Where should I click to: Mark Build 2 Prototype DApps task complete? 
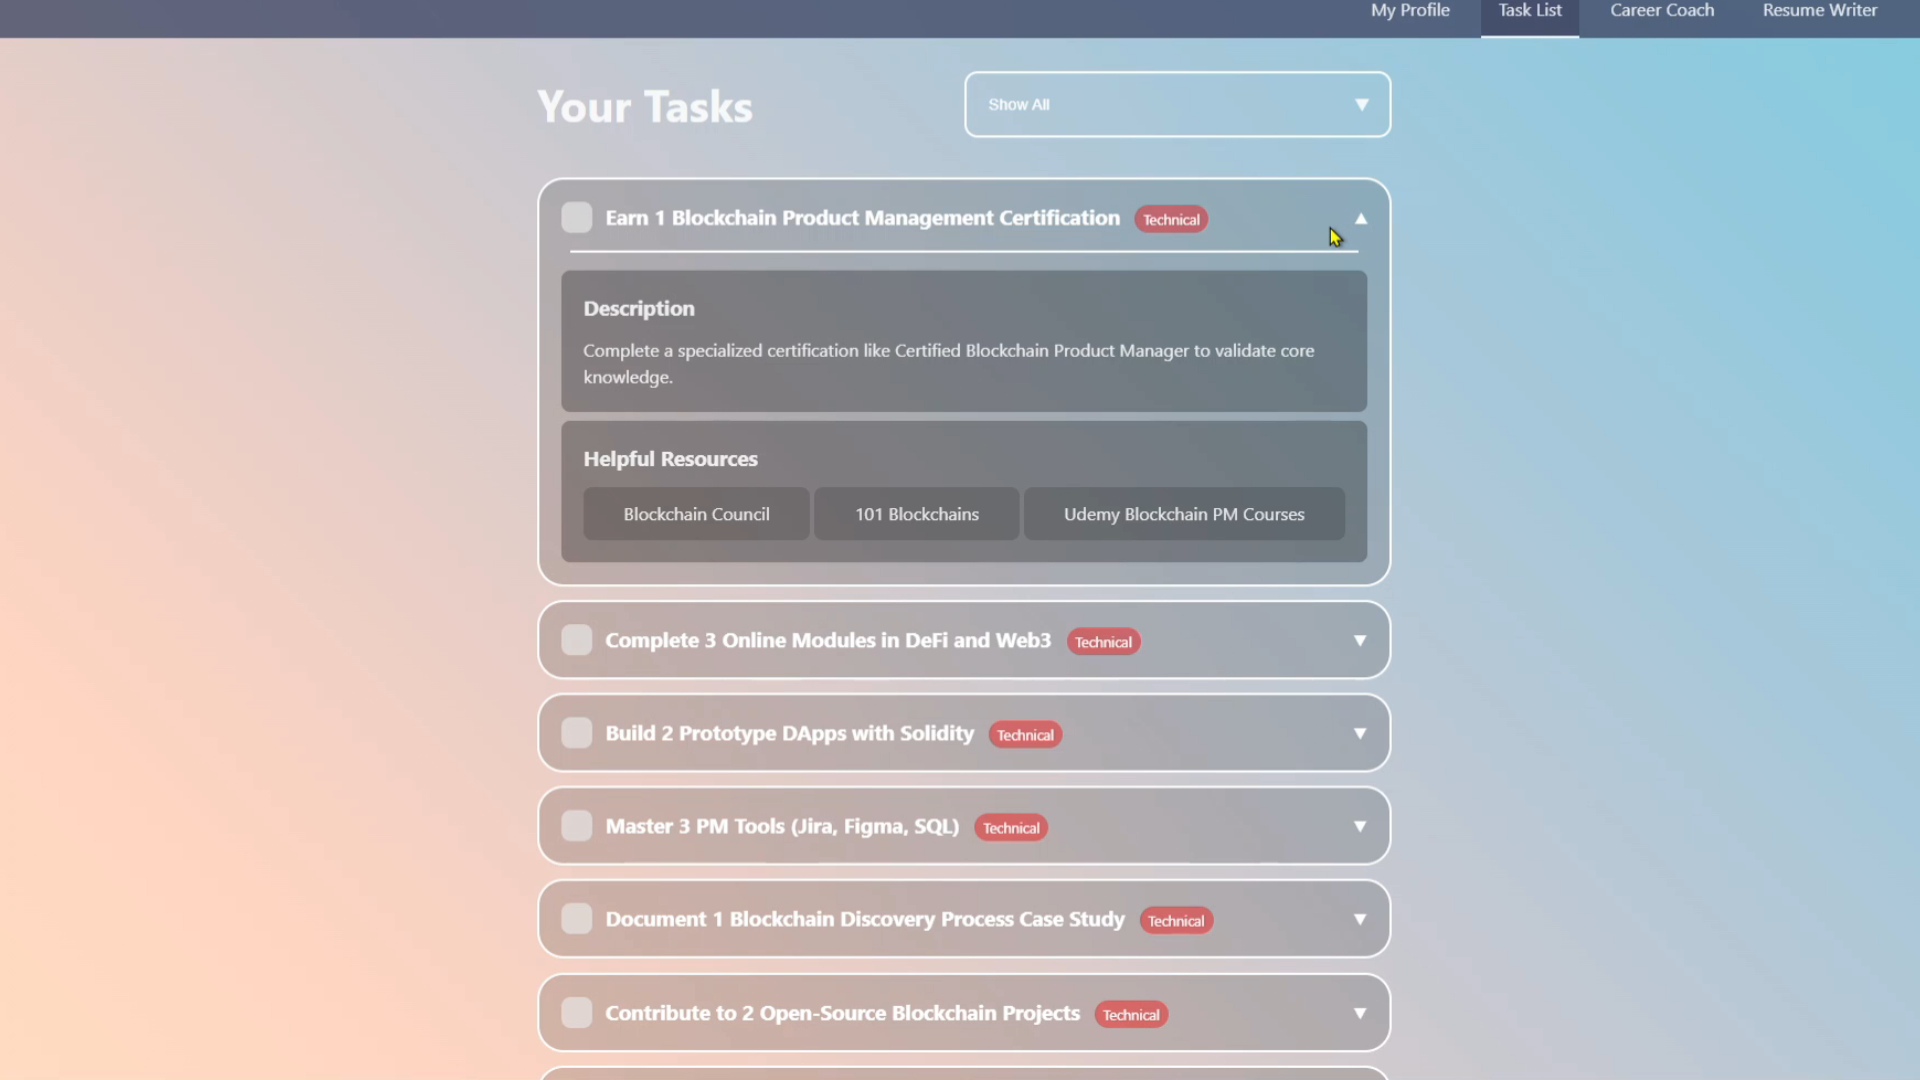pos(576,733)
